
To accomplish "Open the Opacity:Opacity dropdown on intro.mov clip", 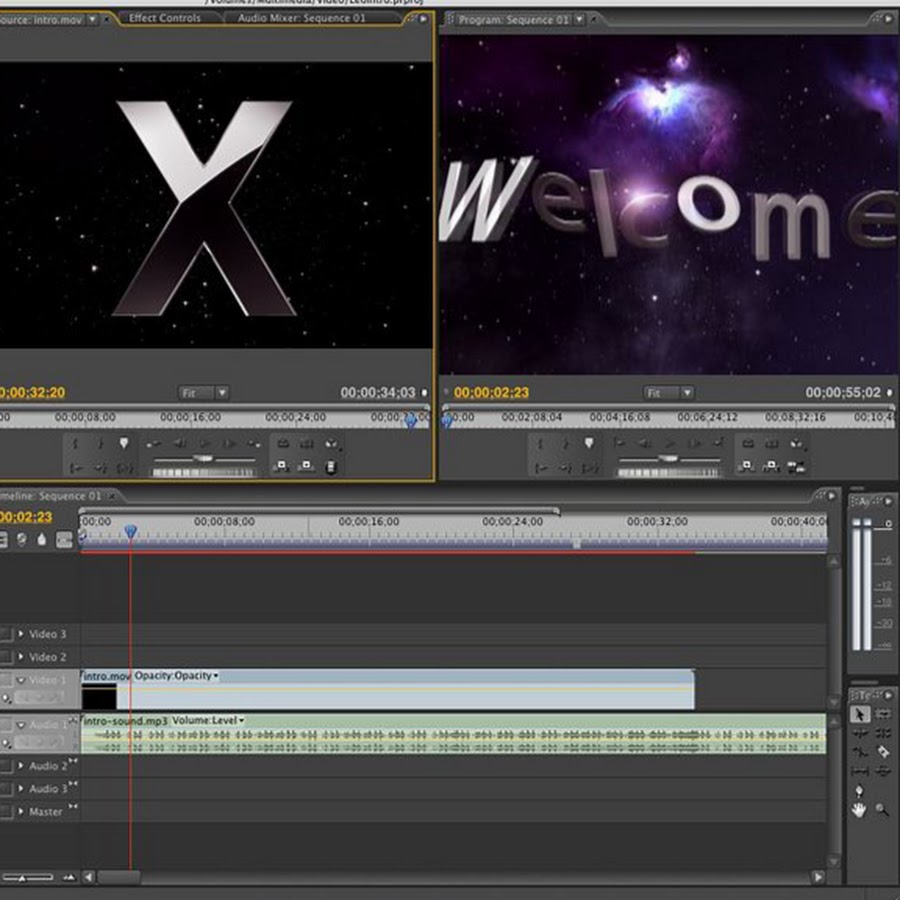I will (x=216, y=676).
